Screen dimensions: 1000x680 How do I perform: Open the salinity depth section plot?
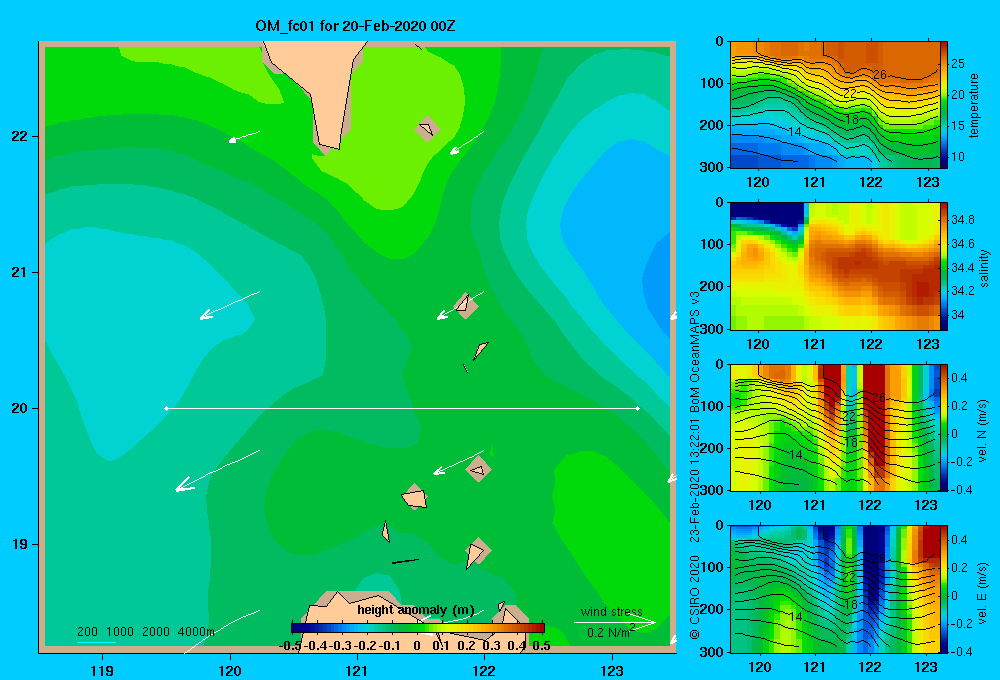(x=834, y=266)
